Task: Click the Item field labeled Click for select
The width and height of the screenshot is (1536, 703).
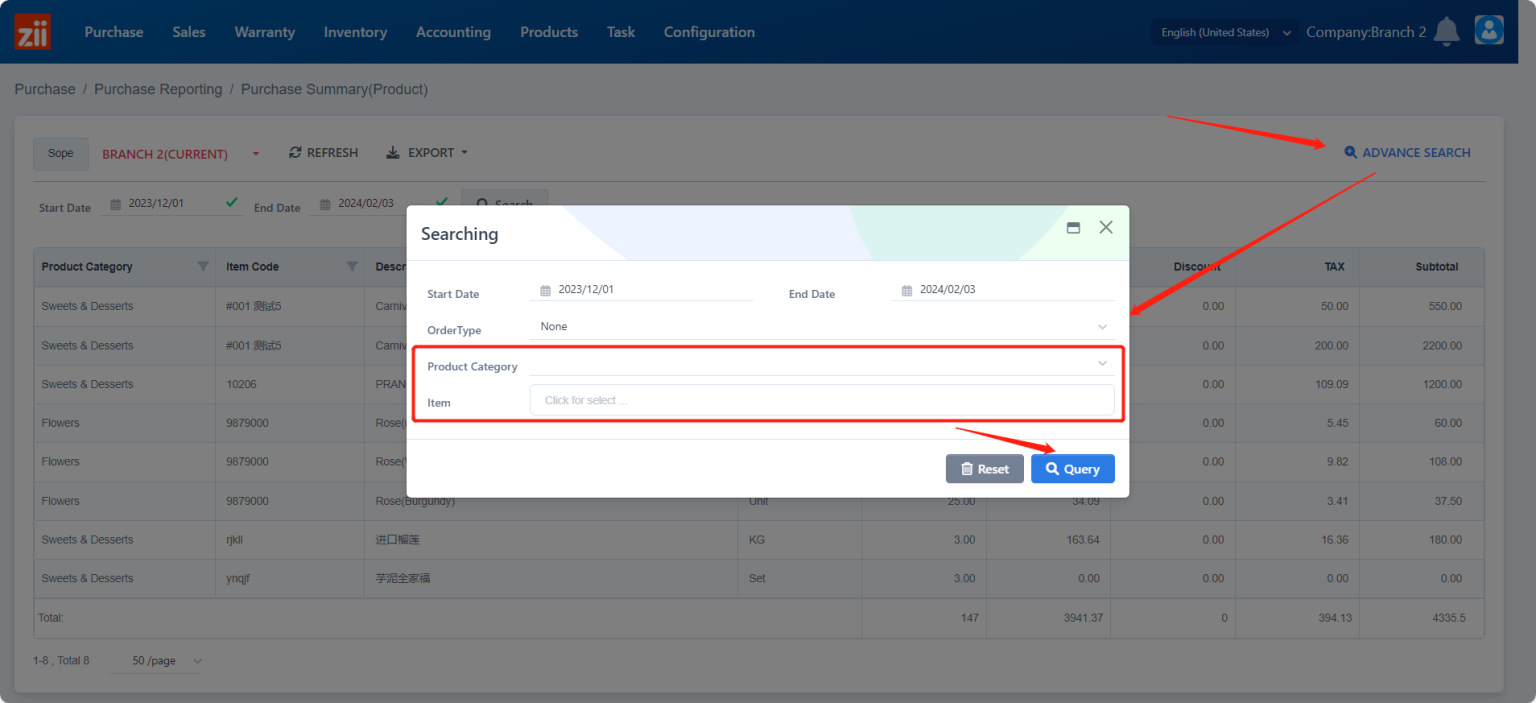Action: tap(821, 400)
